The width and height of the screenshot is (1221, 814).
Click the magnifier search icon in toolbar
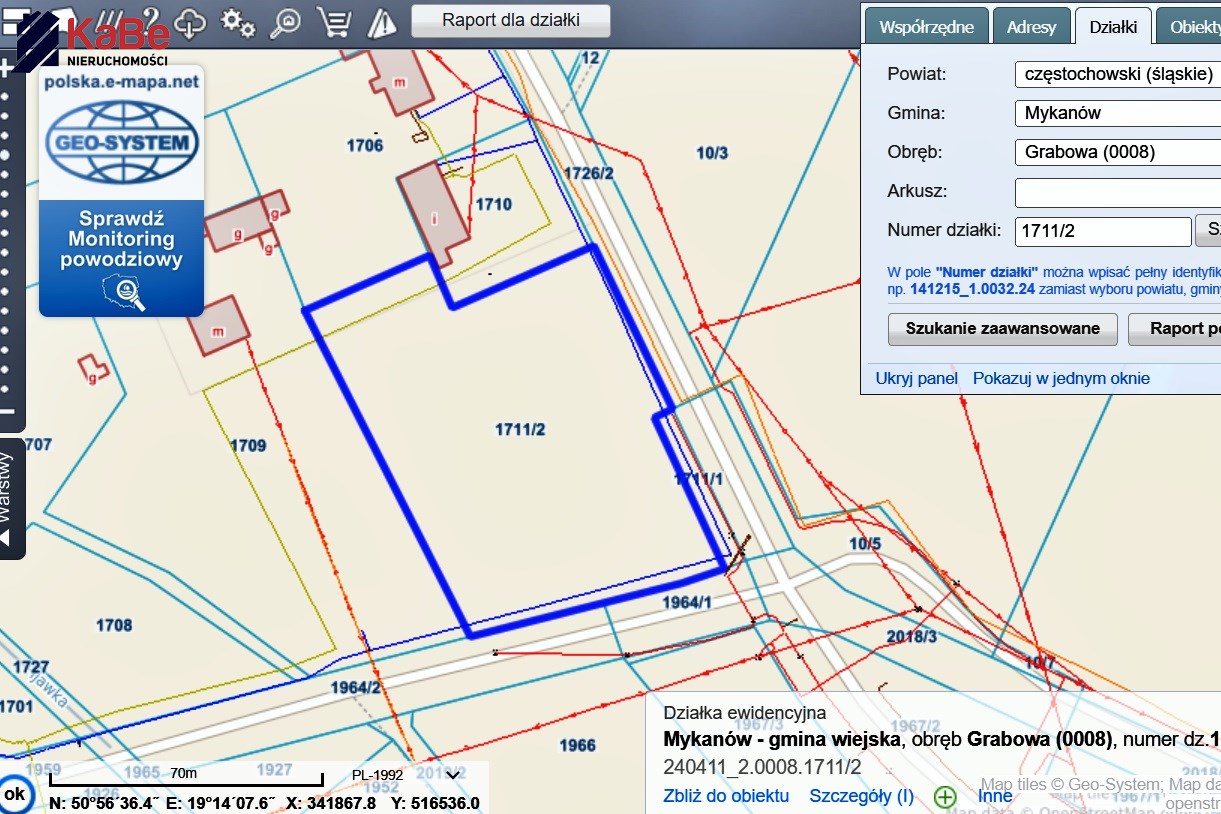pos(286,21)
